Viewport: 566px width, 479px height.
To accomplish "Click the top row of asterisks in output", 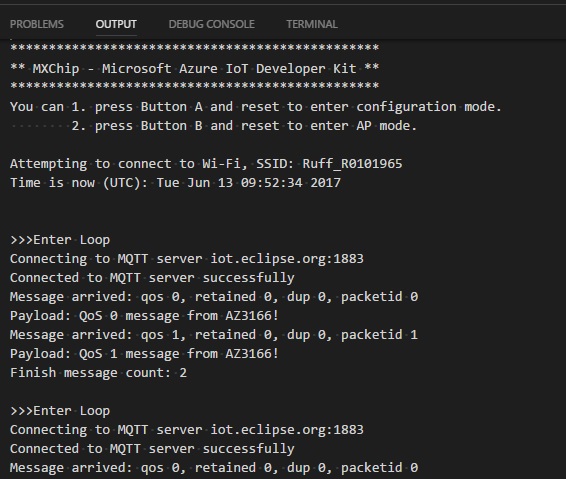I will click(195, 48).
